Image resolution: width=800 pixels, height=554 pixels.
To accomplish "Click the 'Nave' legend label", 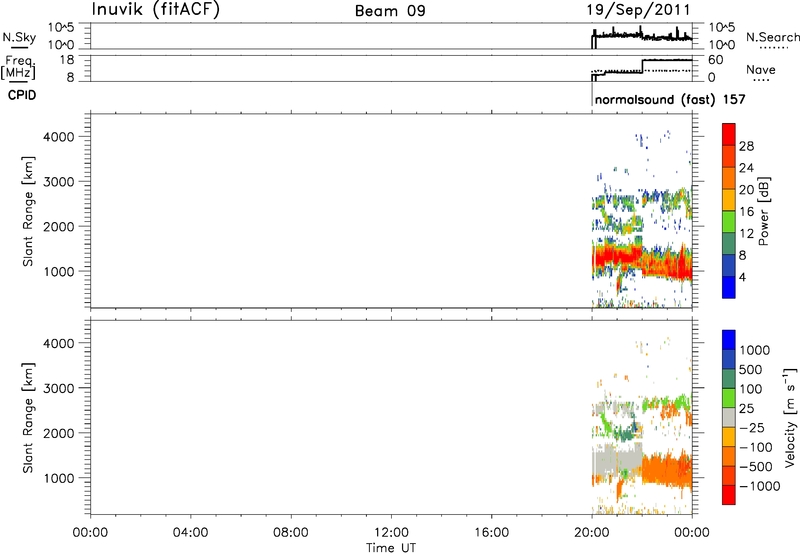I will pyautogui.click(x=761, y=69).
